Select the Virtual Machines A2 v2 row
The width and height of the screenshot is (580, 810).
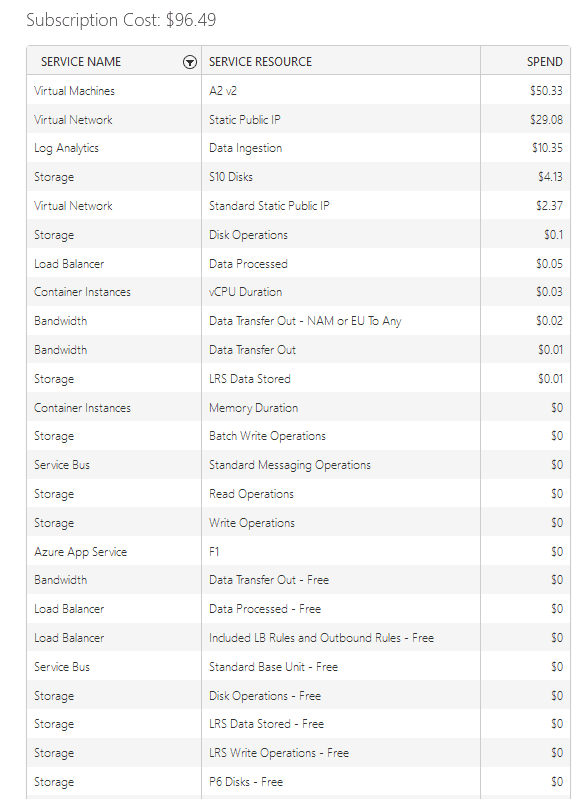(x=299, y=91)
